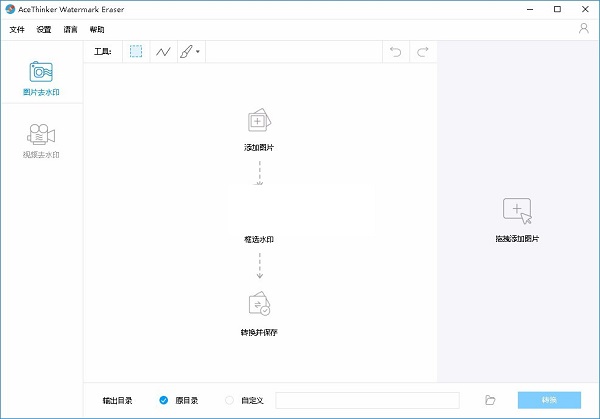This screenshot has height=419, width=600.
Task: Select the polygon line selection tool
Action: (163, 51)
